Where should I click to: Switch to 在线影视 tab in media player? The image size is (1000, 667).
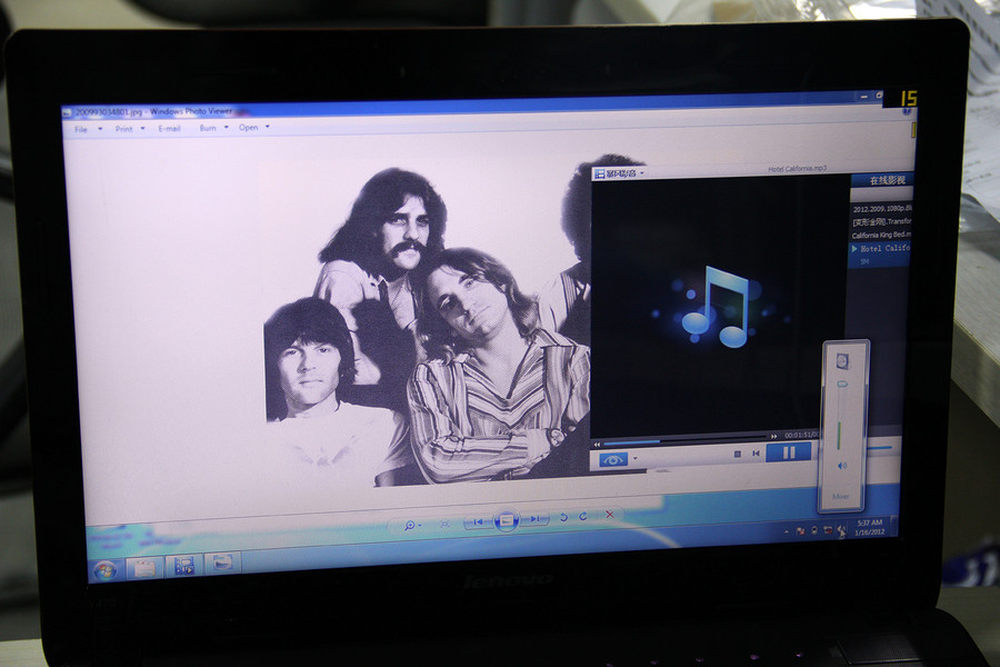pos(887,180)
